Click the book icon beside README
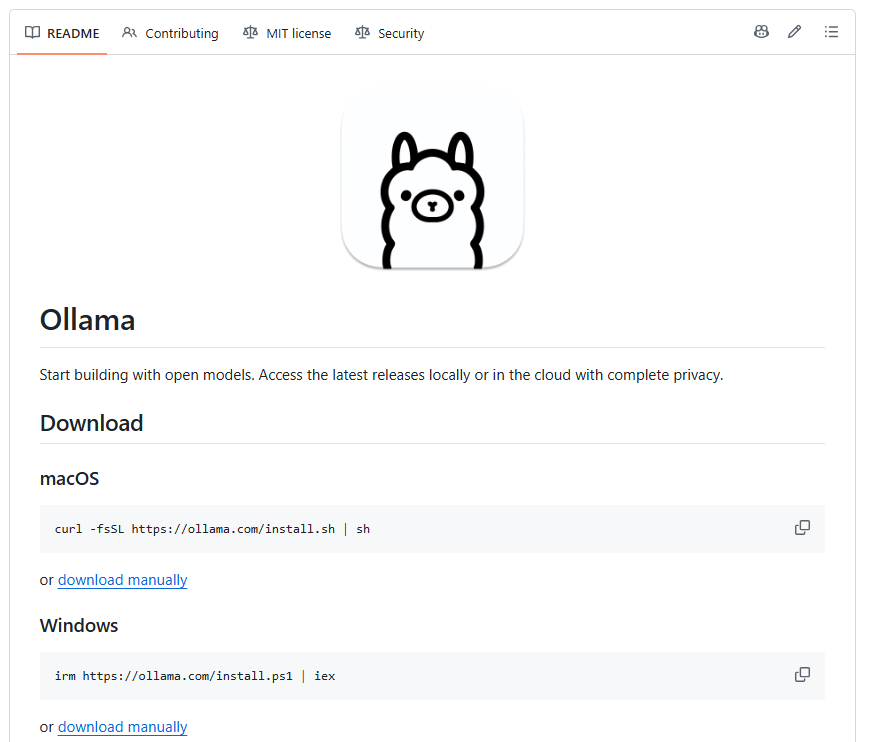 coord(33,33)
